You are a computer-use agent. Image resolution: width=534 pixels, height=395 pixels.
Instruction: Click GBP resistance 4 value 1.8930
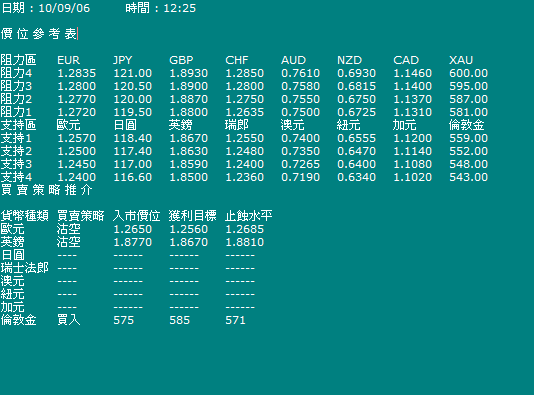(189, 73)
